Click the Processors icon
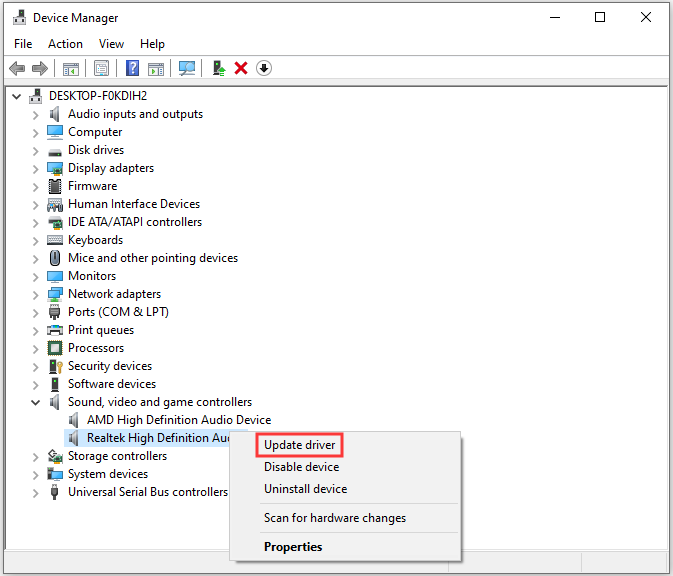This screenshot has width=673, height=576. [x=55, y=348]
